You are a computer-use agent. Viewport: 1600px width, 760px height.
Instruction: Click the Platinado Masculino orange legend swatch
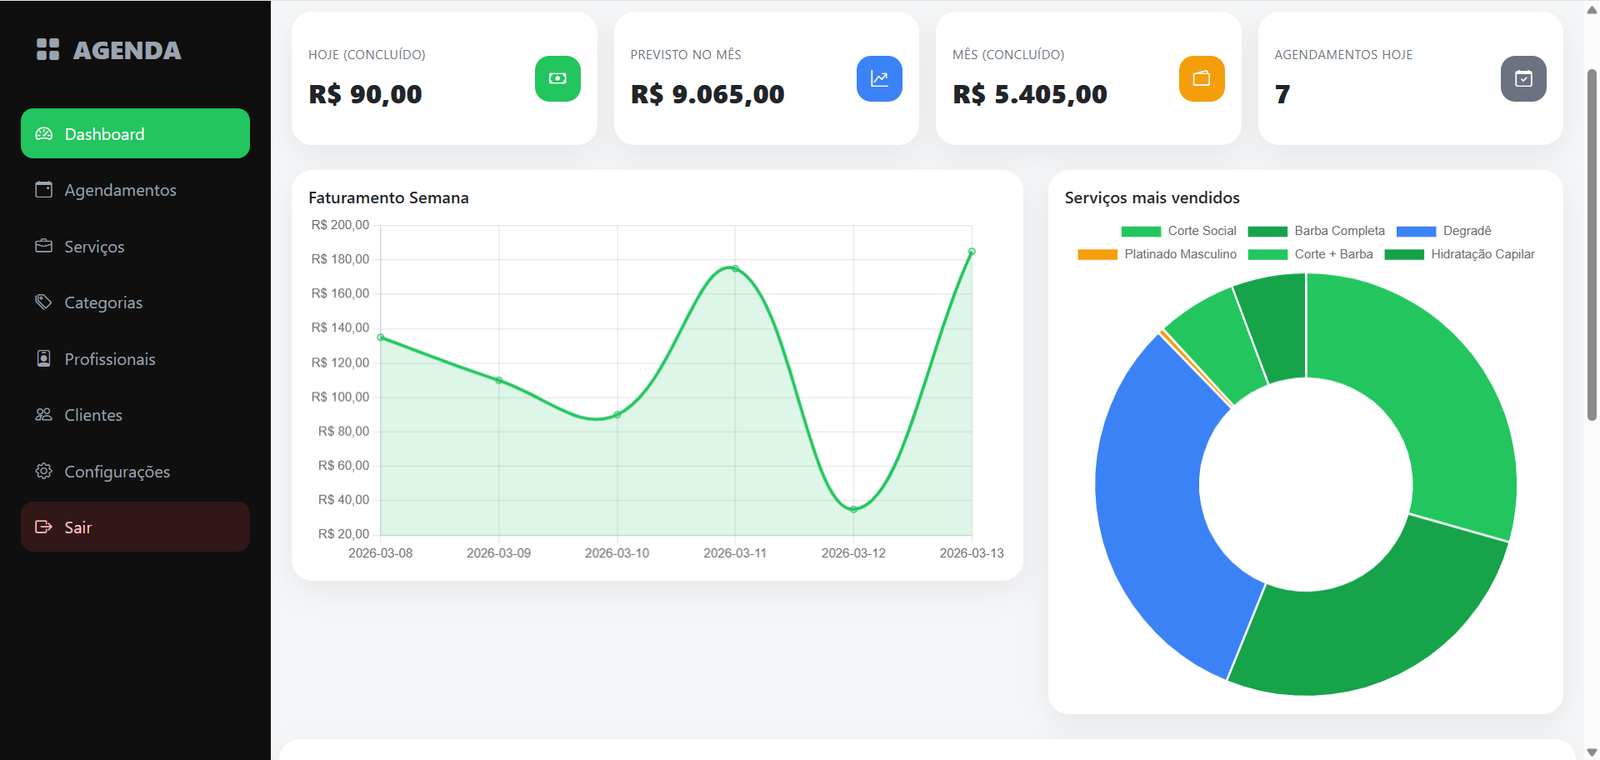pos(1097,255)
